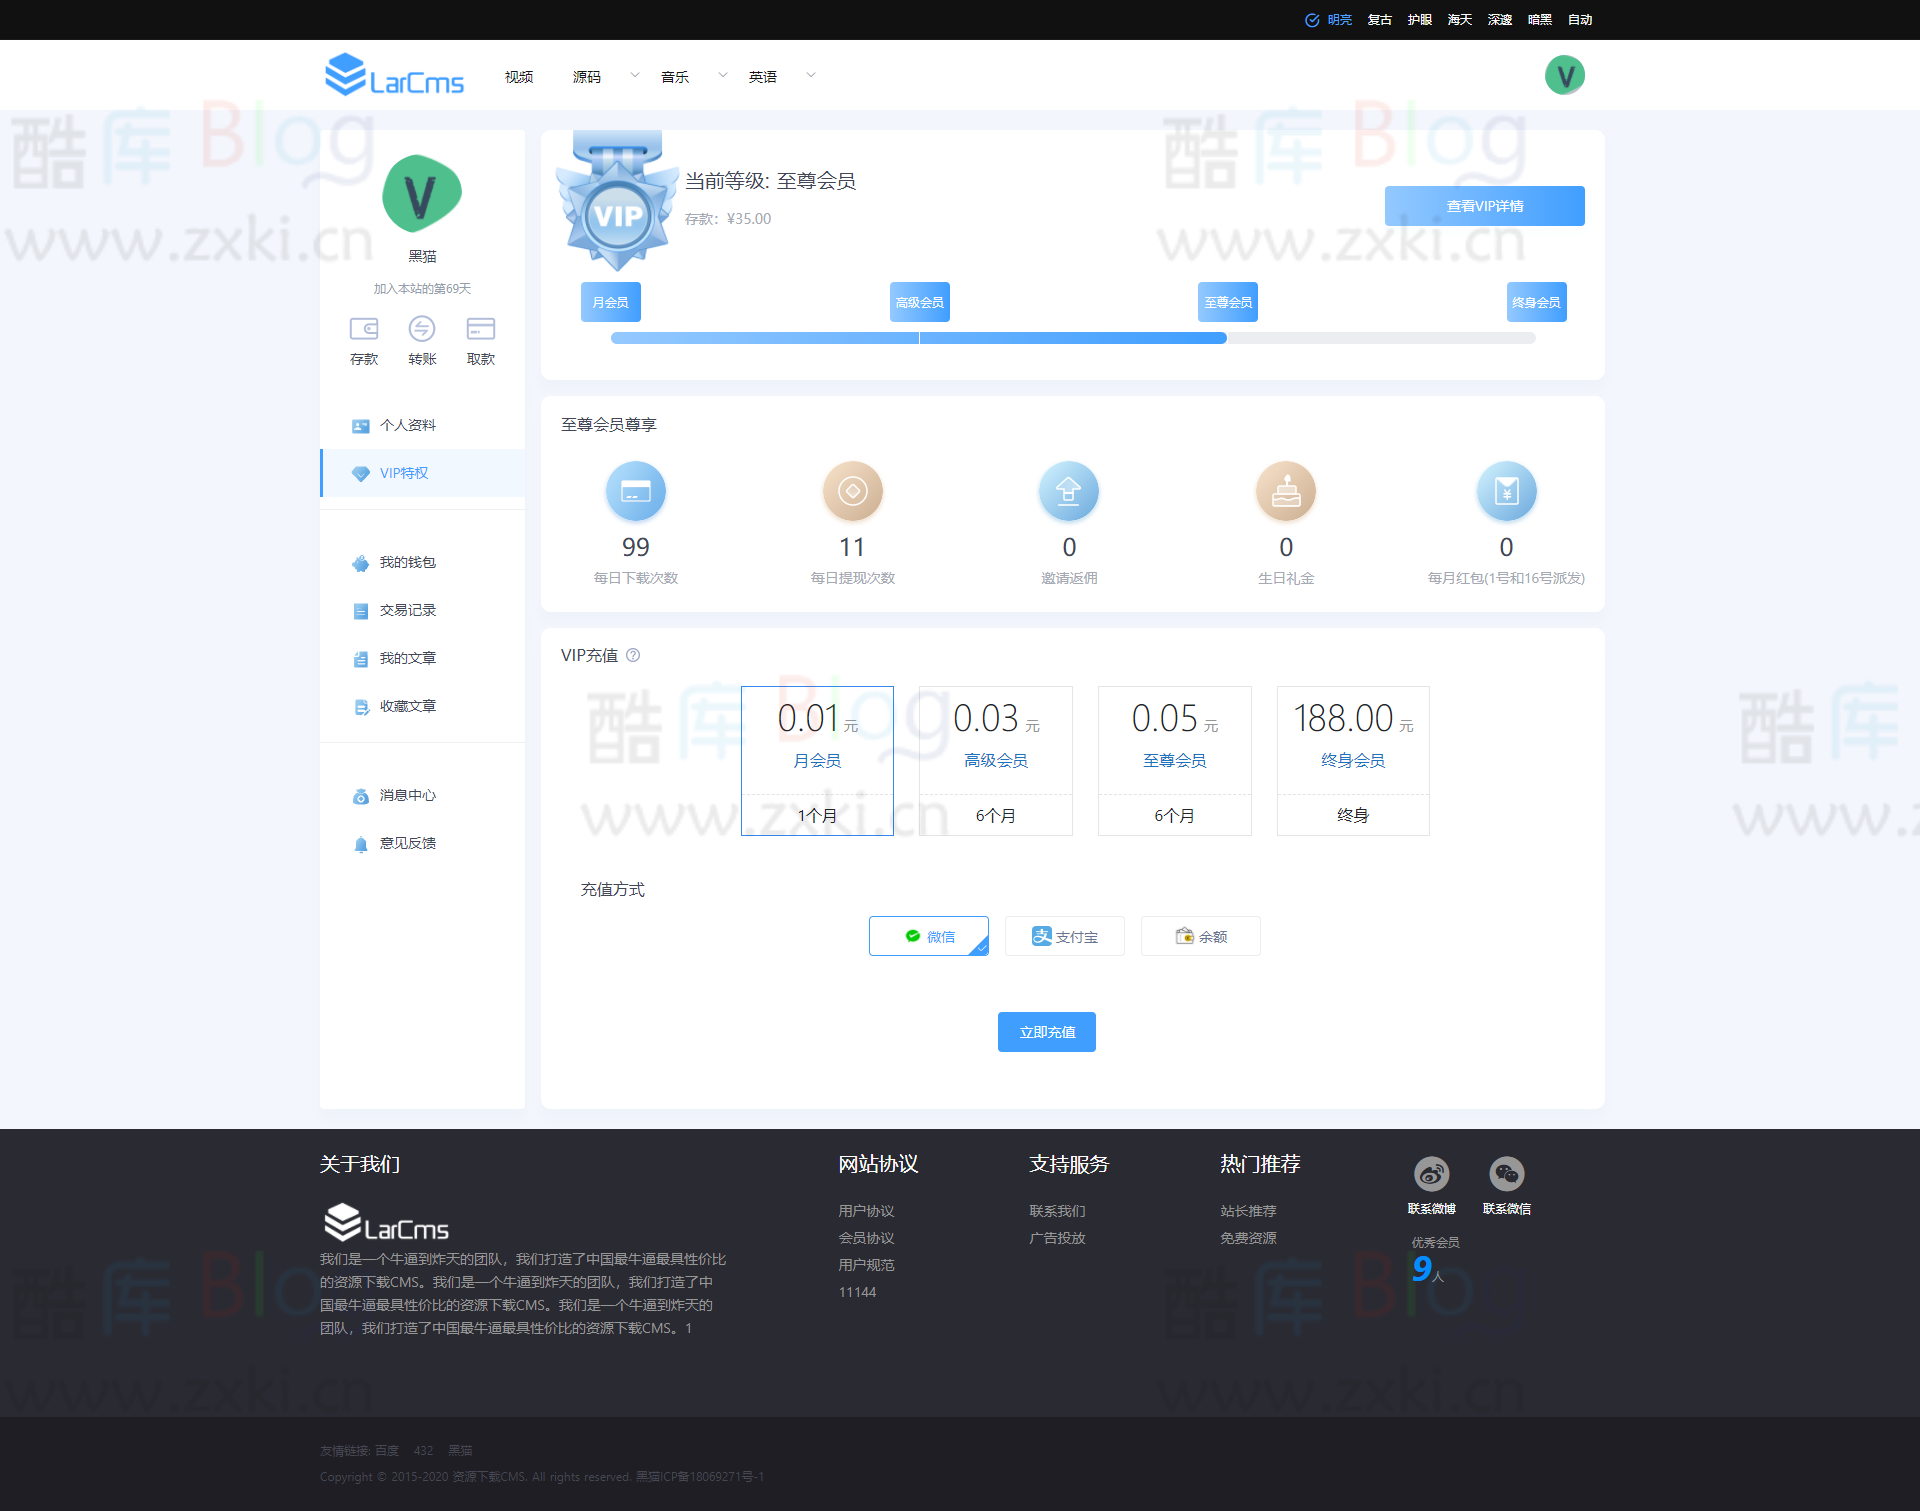Click the user avatar in top navigation

pos(1564,76)
